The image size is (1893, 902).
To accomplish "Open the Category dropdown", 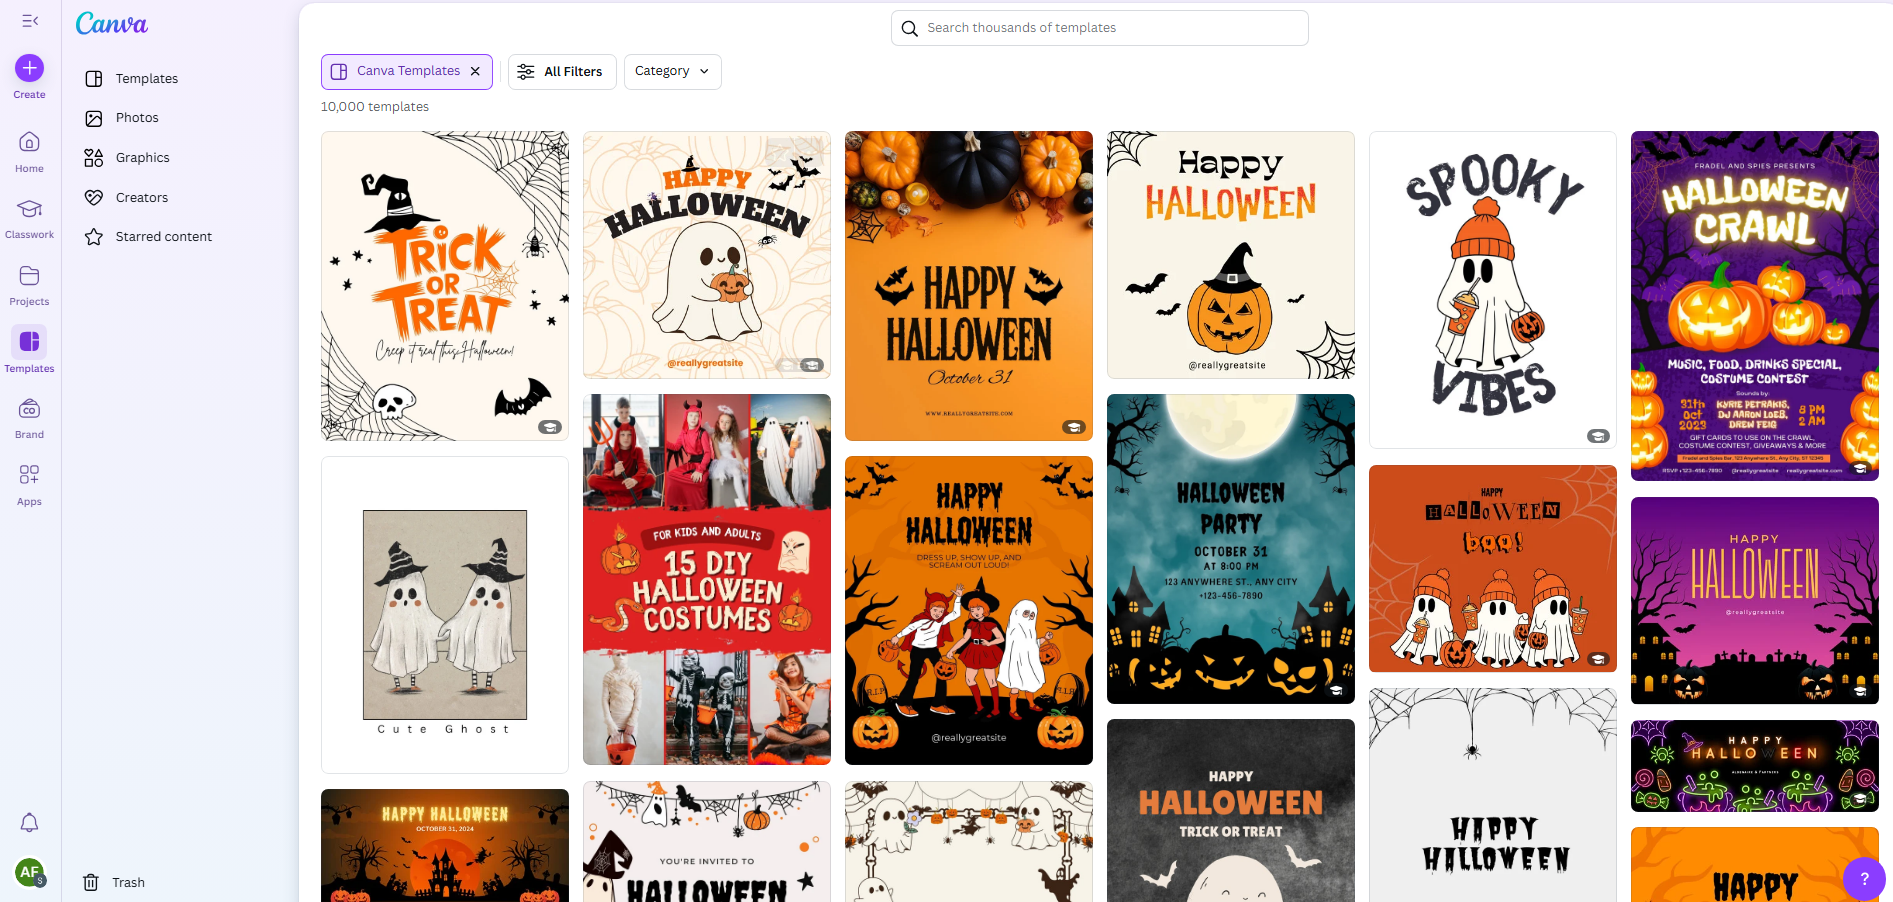I will pos(672,71).
